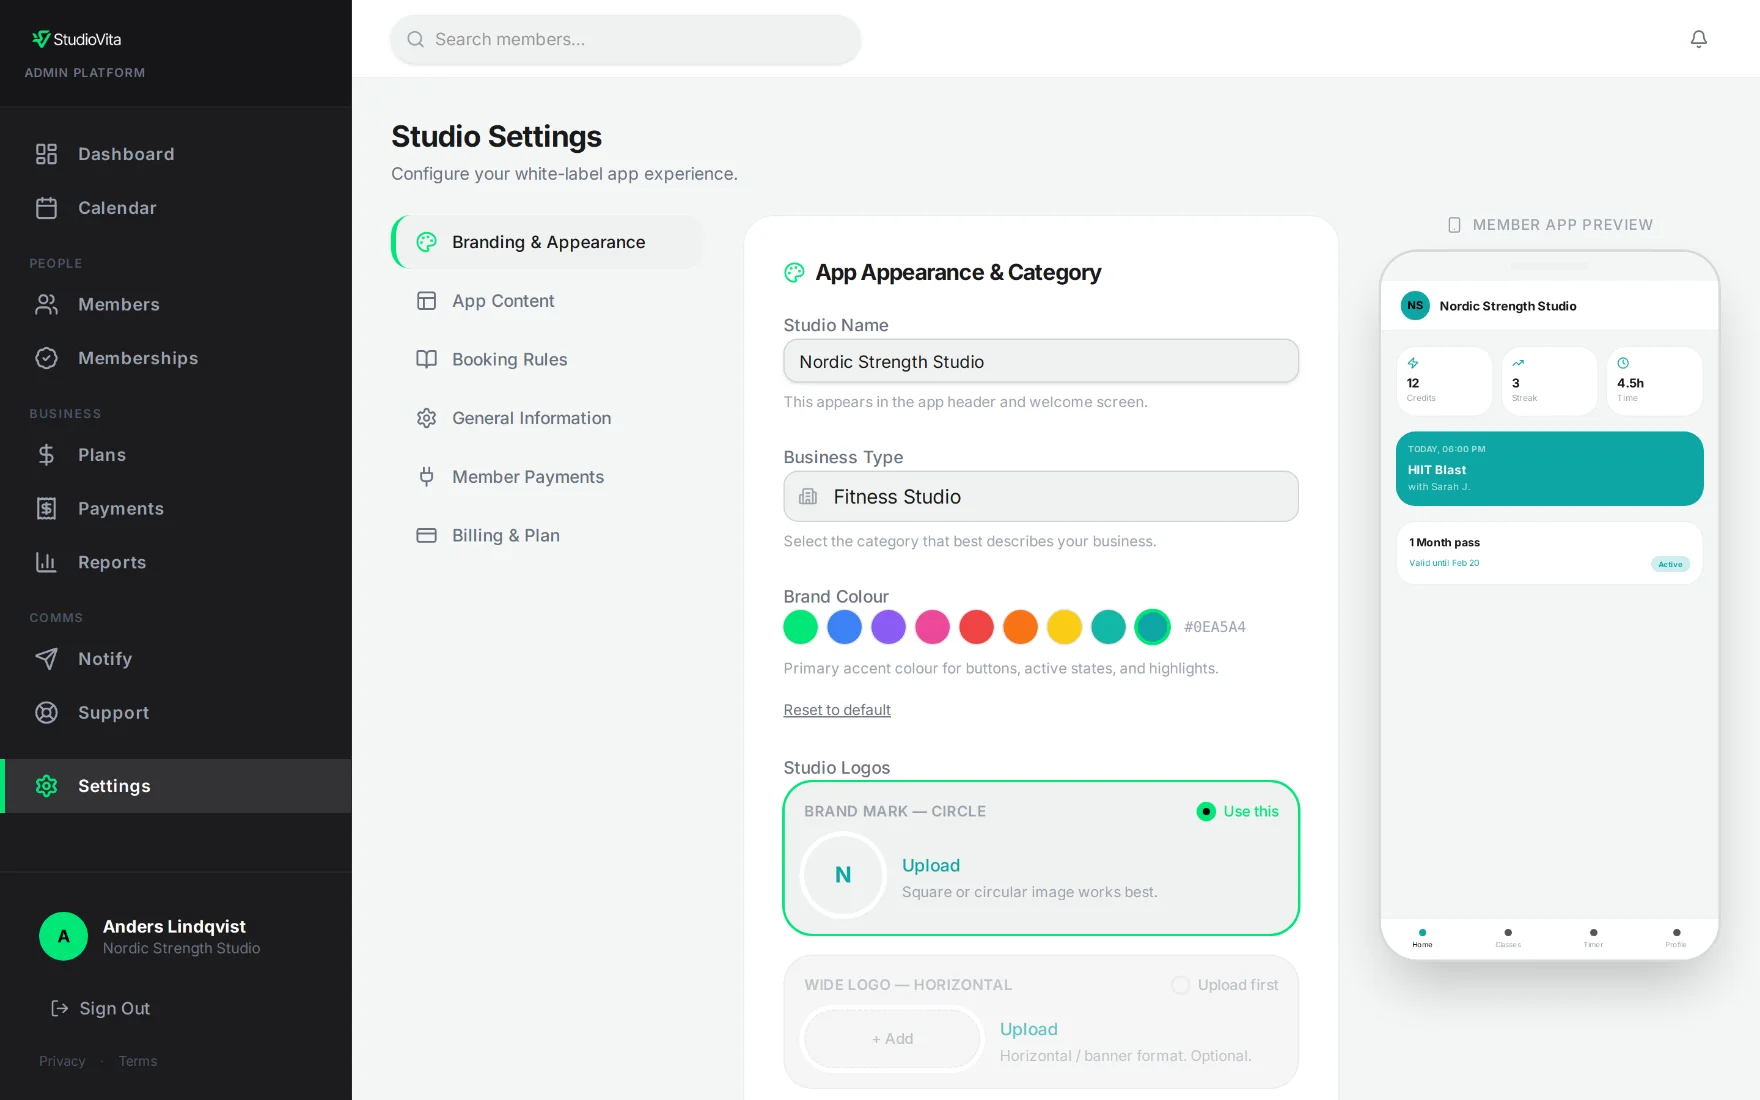The image size is (1760, 1100).
Task: Click the Streak trend icon in preview
Action: 1518,363
